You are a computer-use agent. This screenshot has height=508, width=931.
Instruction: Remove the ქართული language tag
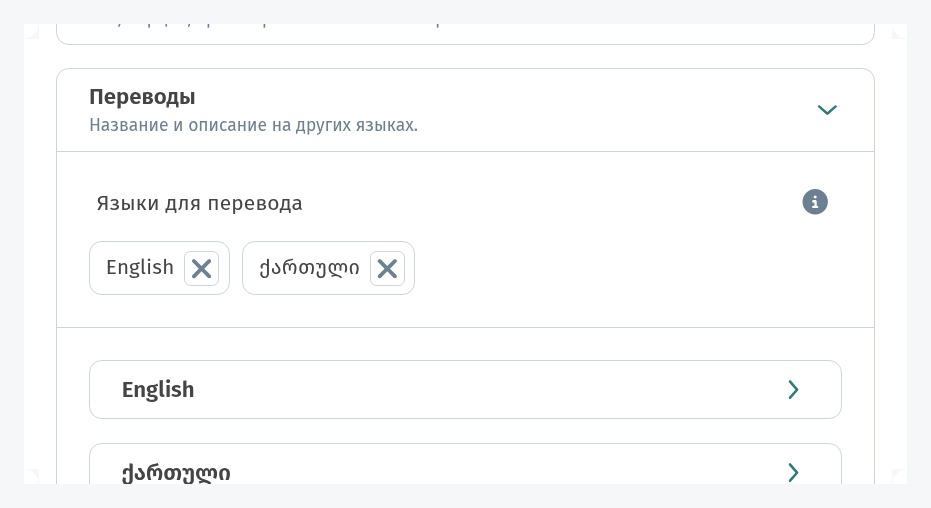click(387, 269)
